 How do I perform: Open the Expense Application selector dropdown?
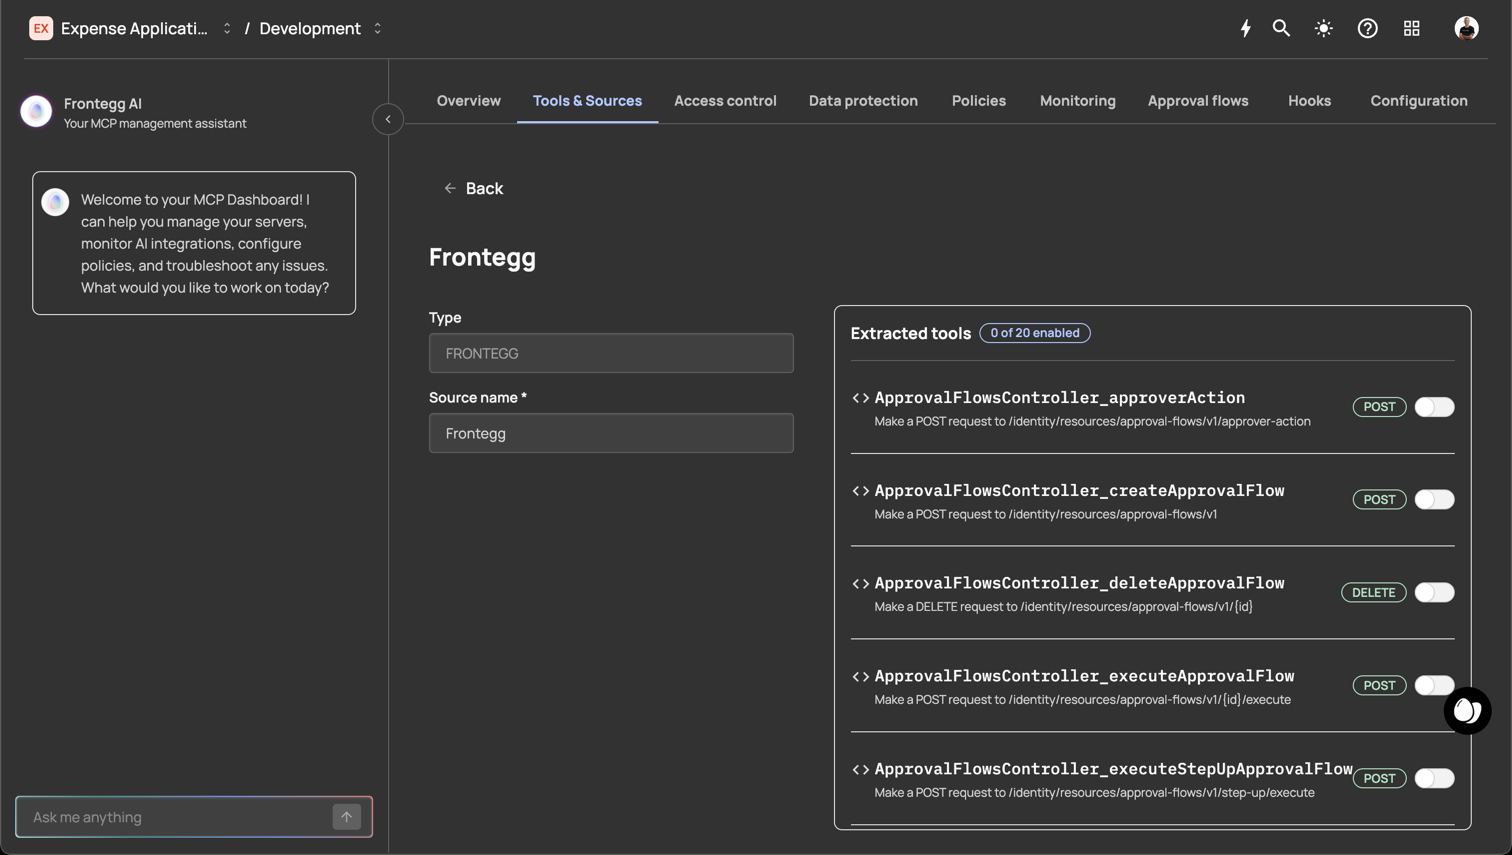pos(134,29)
